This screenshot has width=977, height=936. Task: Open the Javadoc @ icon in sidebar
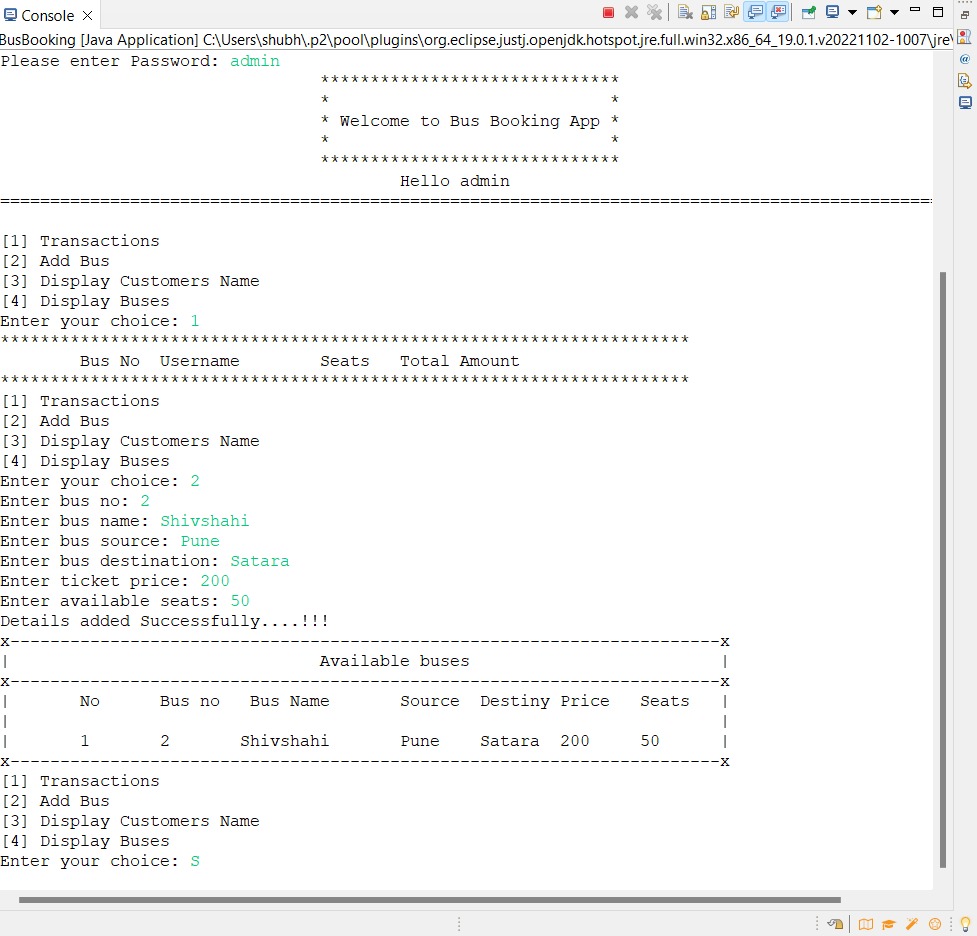point(965,59)
